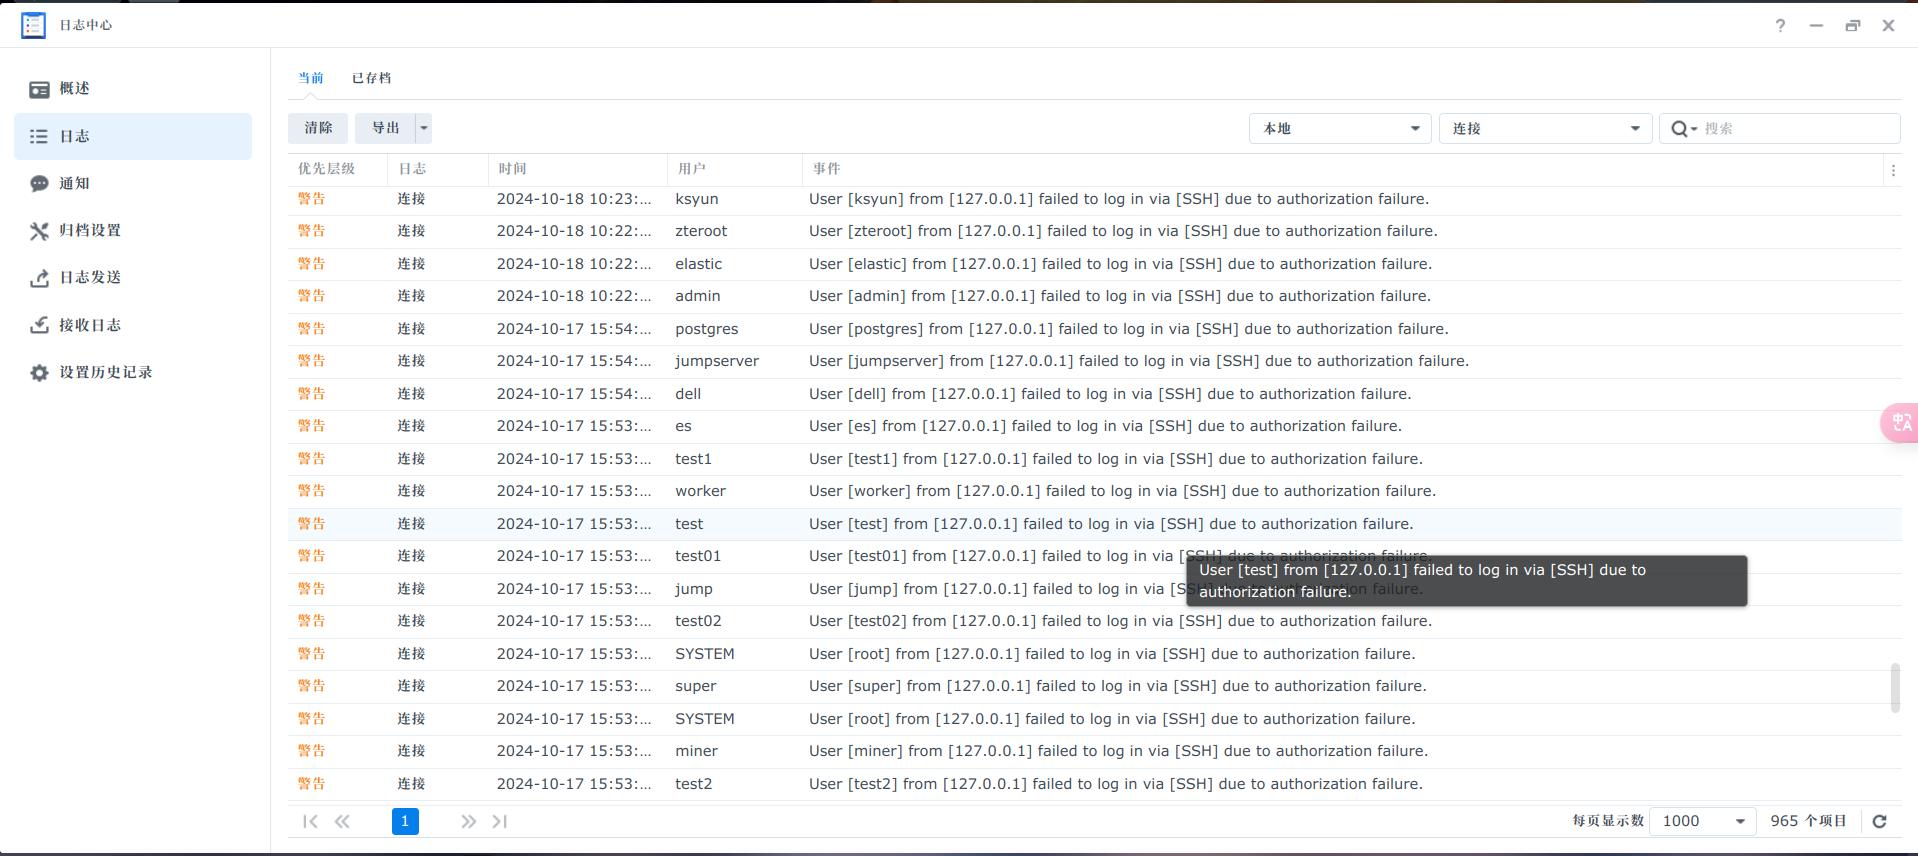Switch to the 当前 tab
1918x856 pixels.
coord(311,78)
